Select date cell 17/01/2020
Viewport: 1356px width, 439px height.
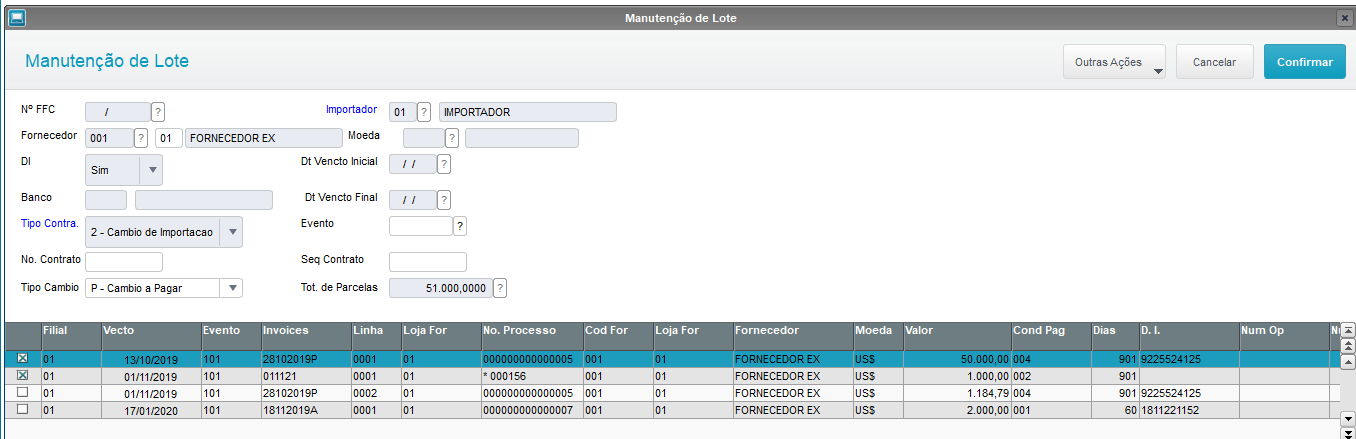(x=150, y=410)
